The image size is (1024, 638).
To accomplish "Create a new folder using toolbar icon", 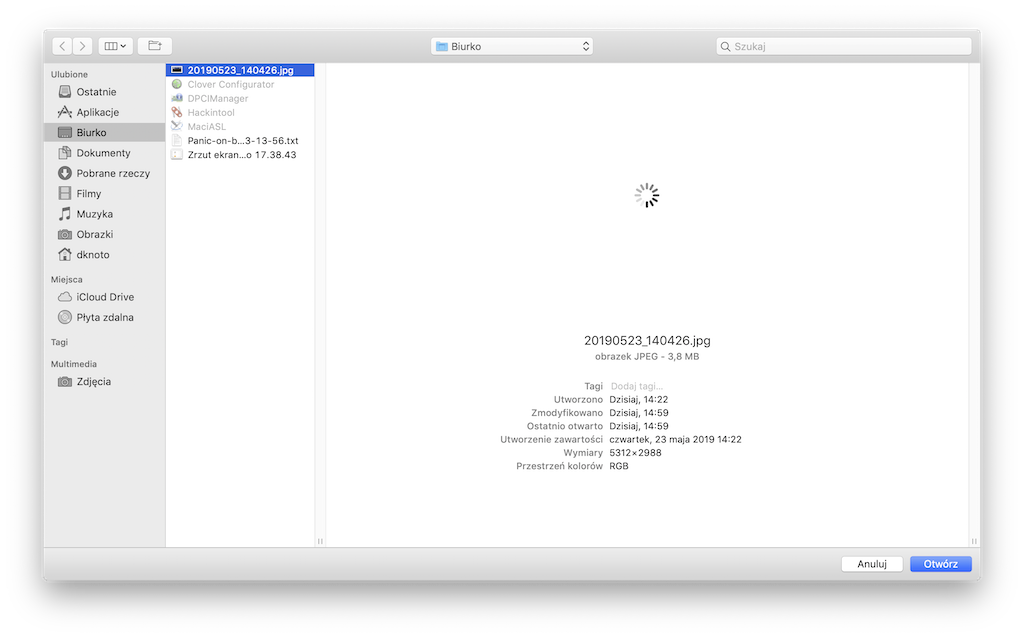I will (x=155, y=46).
